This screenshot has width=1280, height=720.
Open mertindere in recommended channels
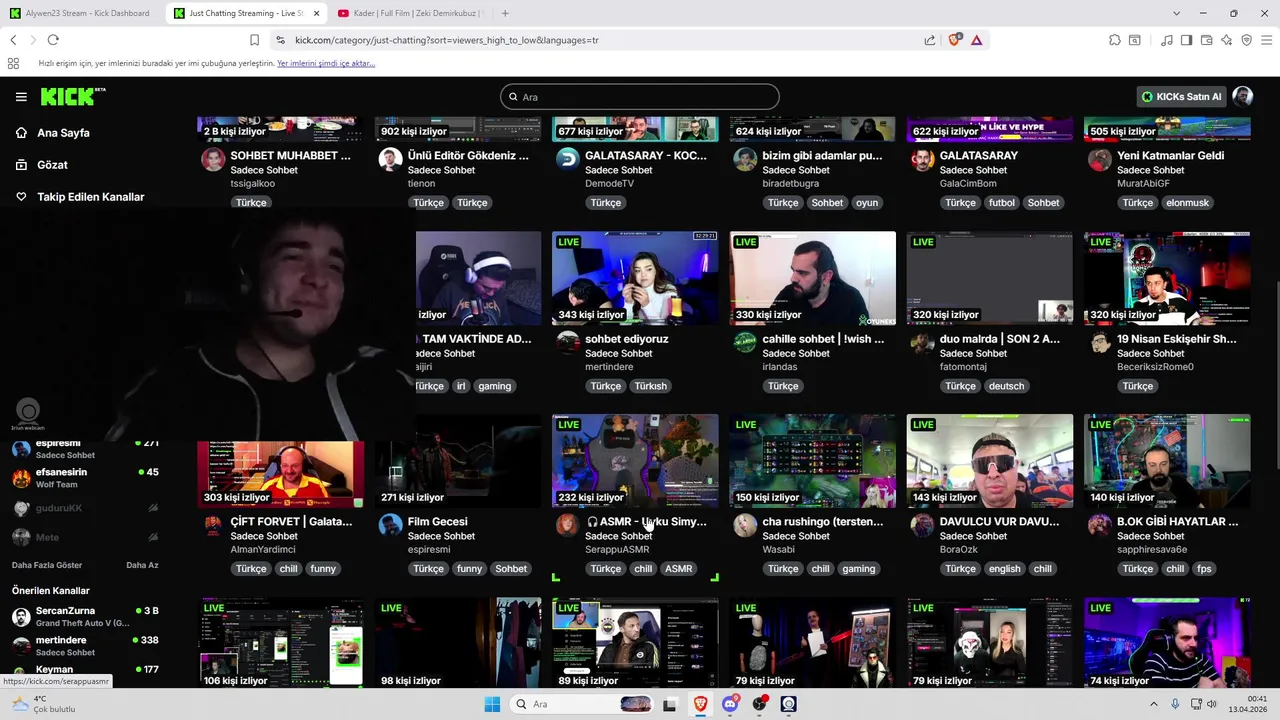[85, 645]
